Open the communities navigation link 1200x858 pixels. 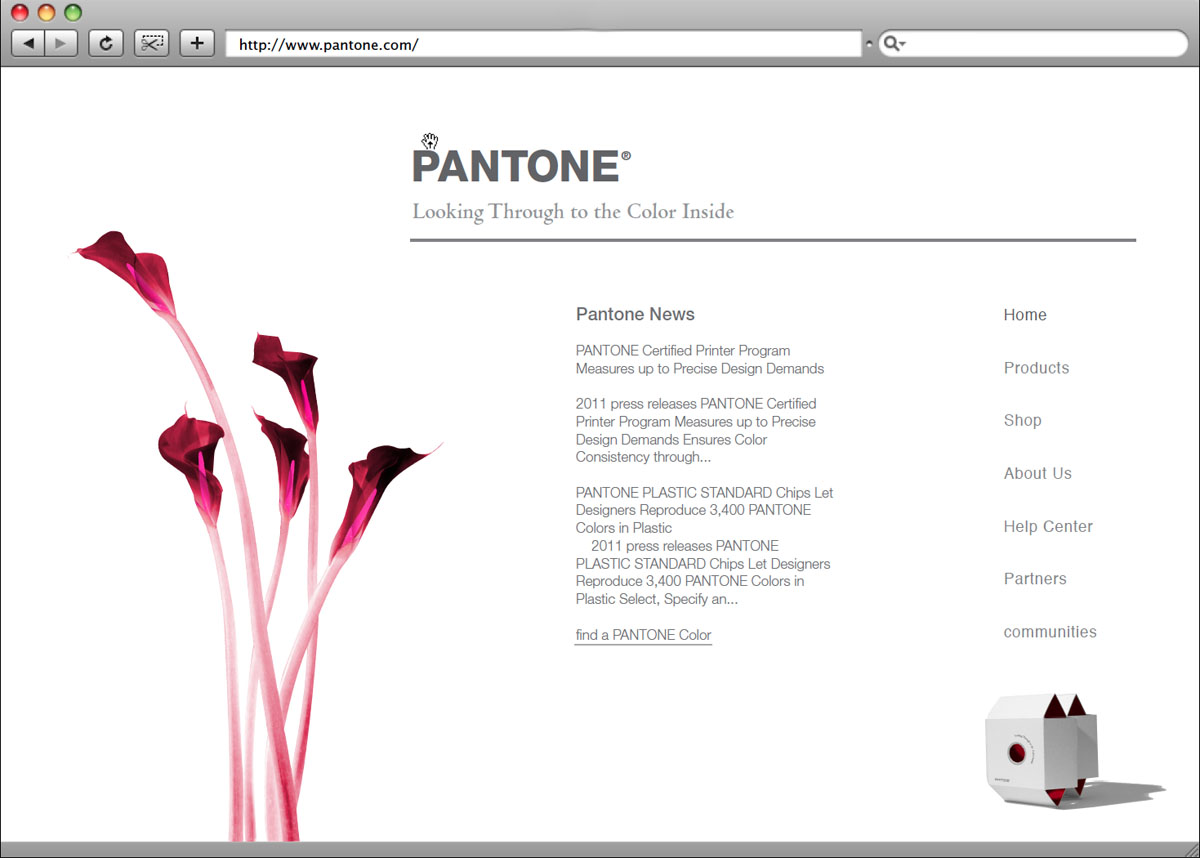[x=1050, y=632]
